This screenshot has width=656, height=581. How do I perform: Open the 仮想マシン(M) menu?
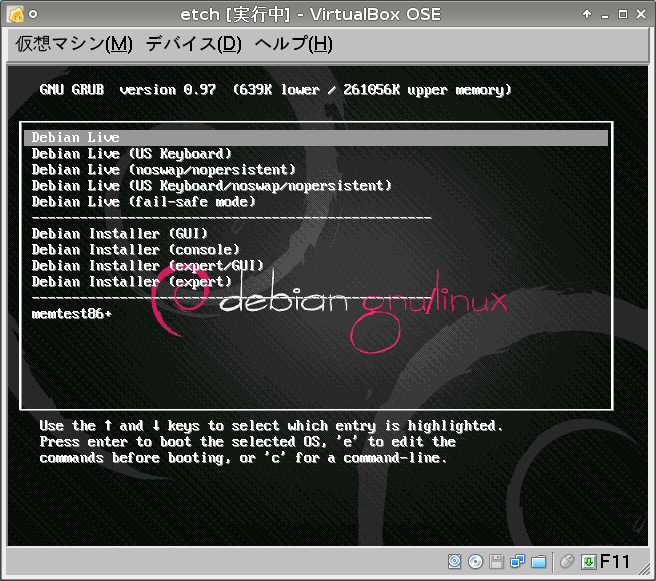[74, 44]
